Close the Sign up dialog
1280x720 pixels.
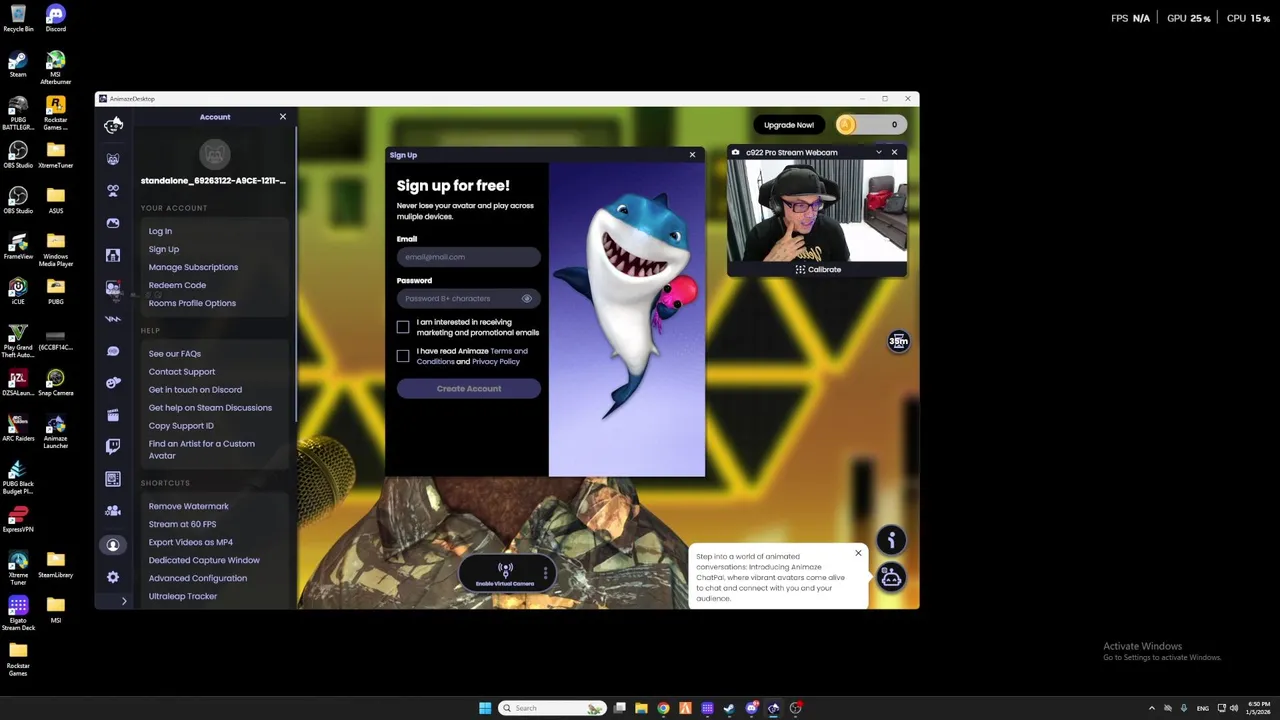click(x=692, y=155)
